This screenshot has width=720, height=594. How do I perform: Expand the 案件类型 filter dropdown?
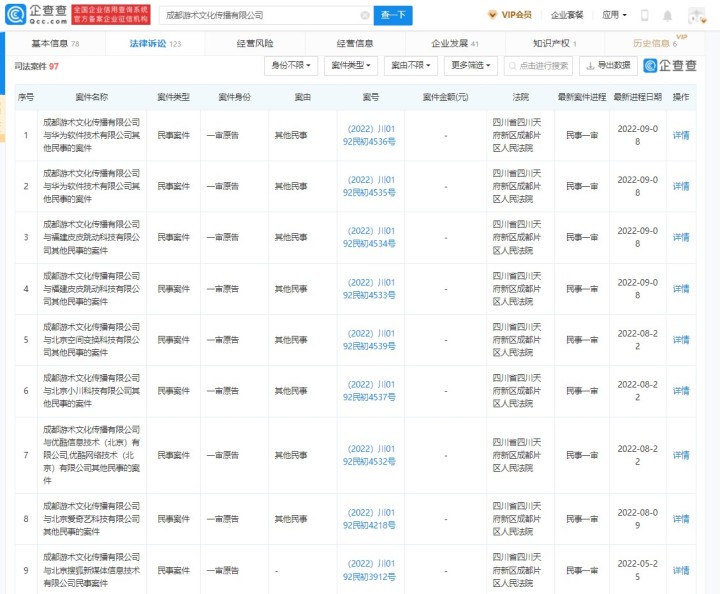[x=351, y=66]
